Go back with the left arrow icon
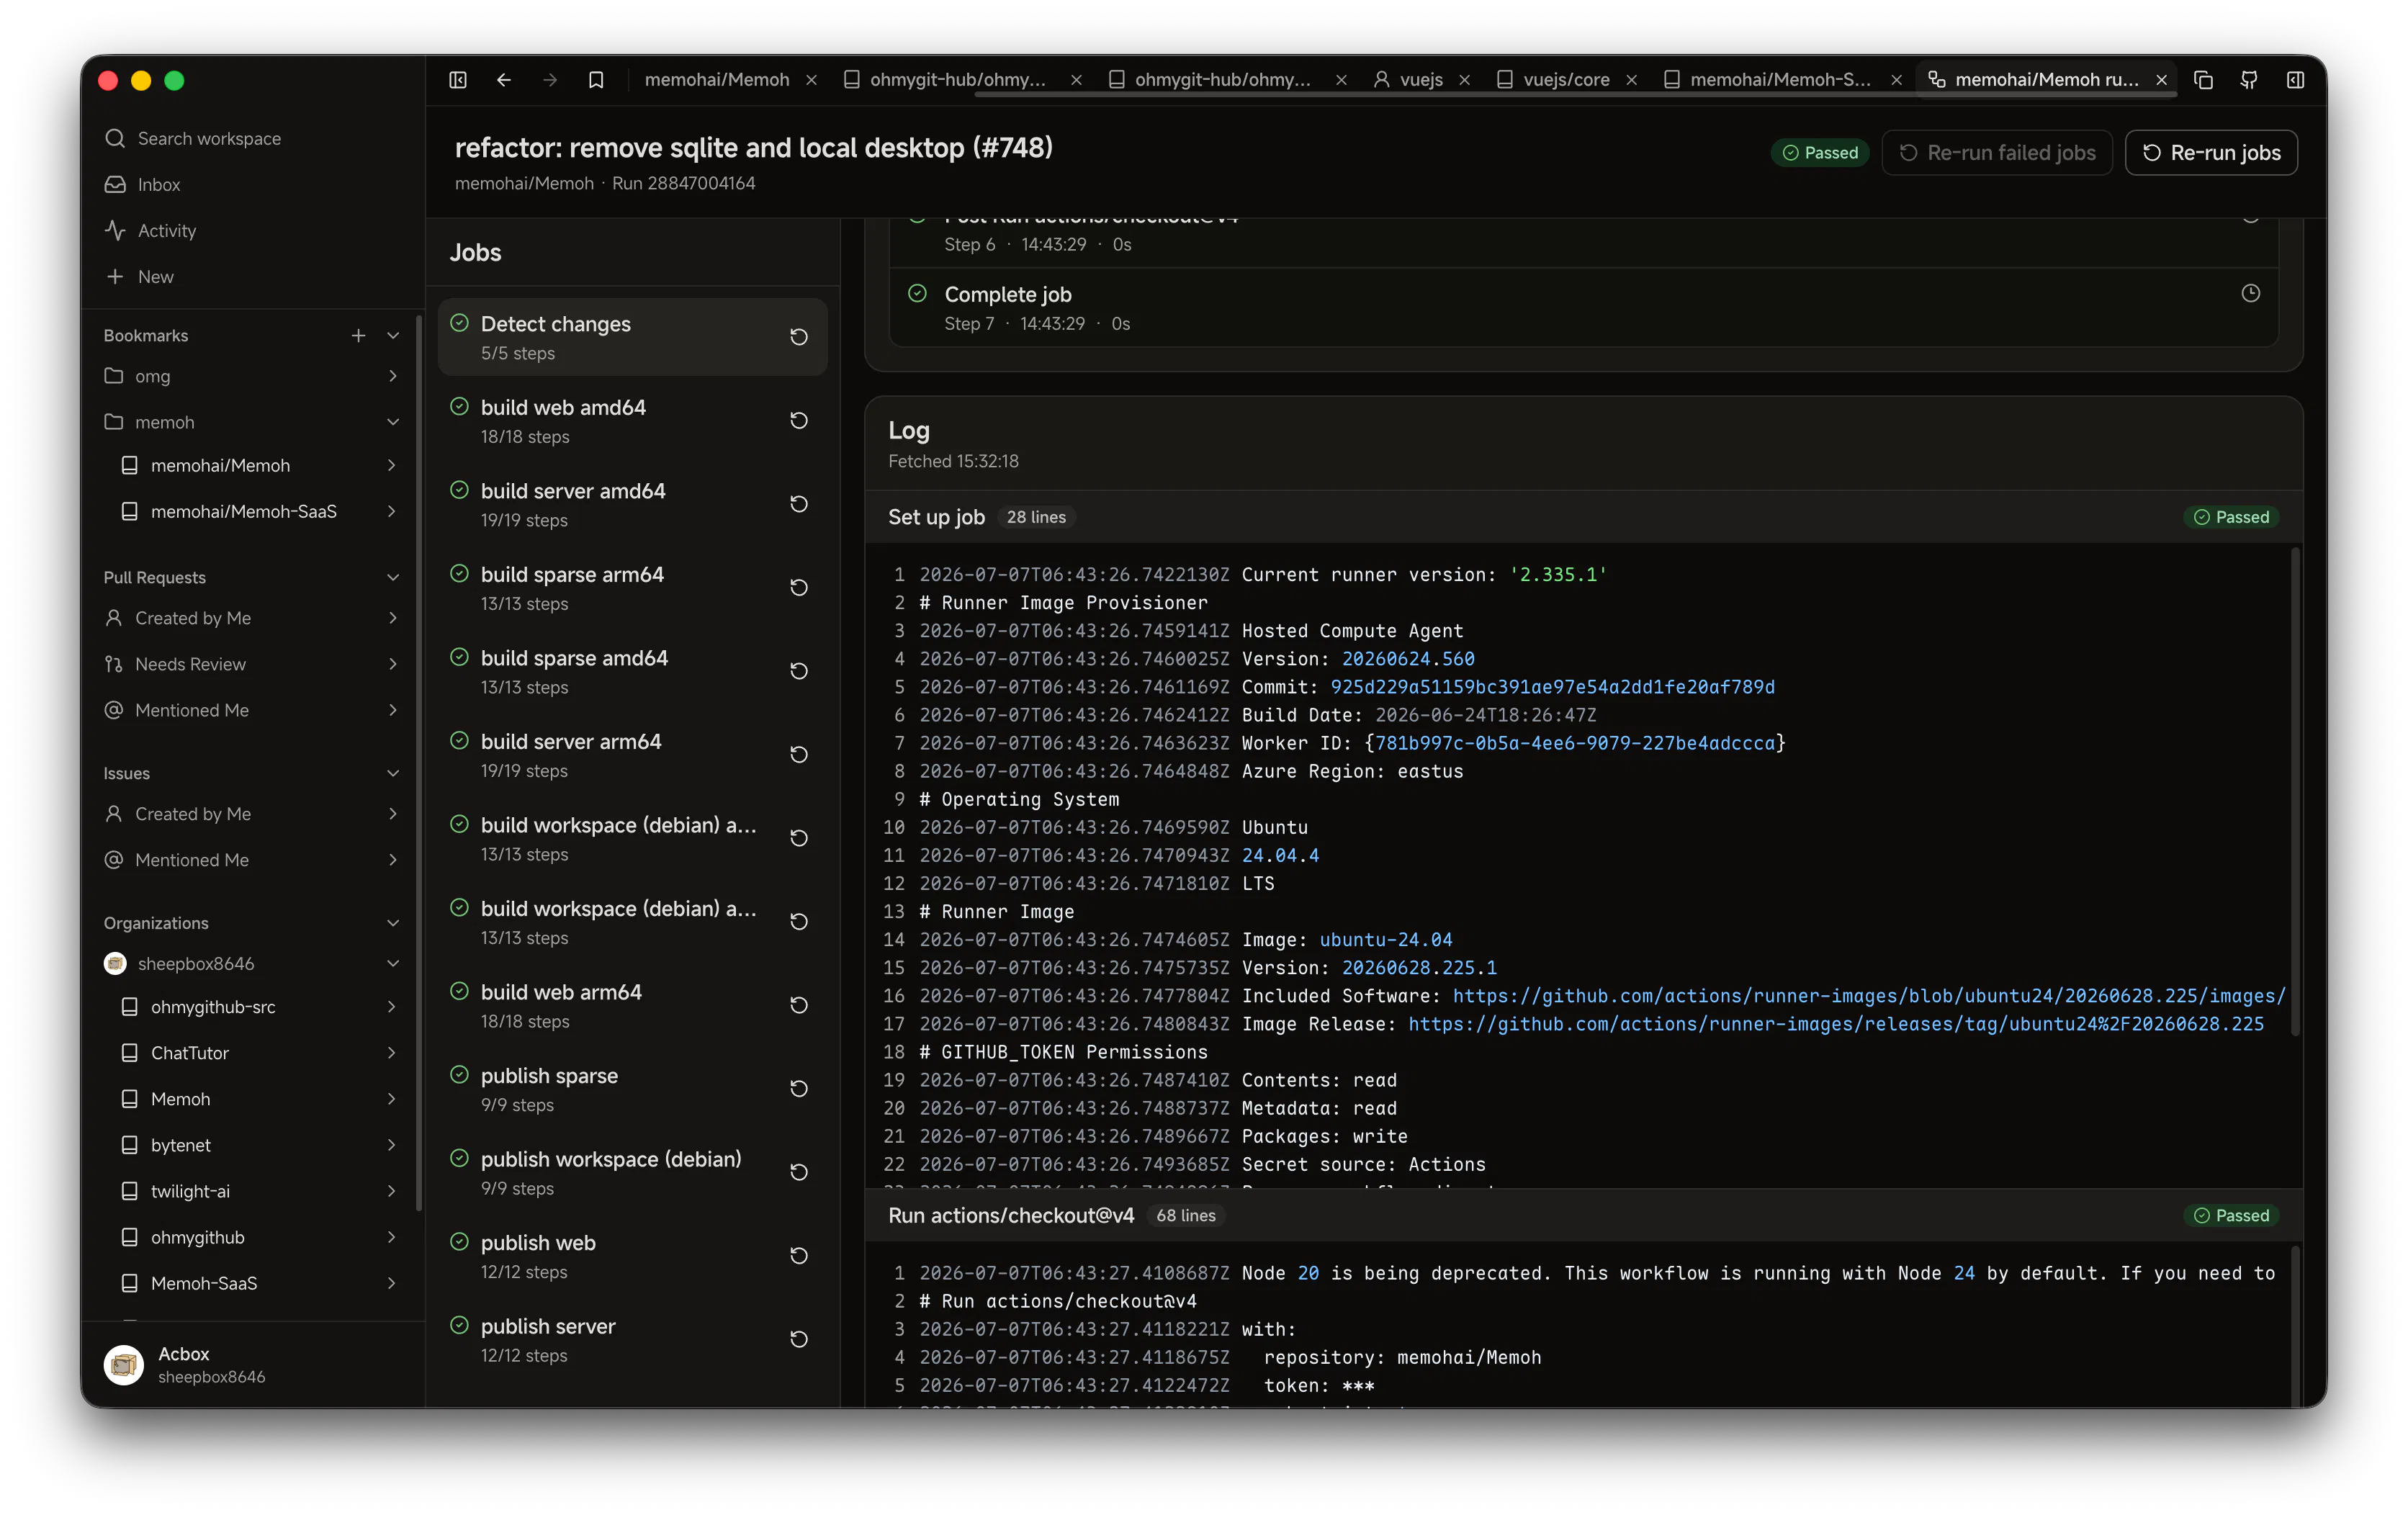The height and width of the screenshot is (1515, 2408). coord(504,80)
